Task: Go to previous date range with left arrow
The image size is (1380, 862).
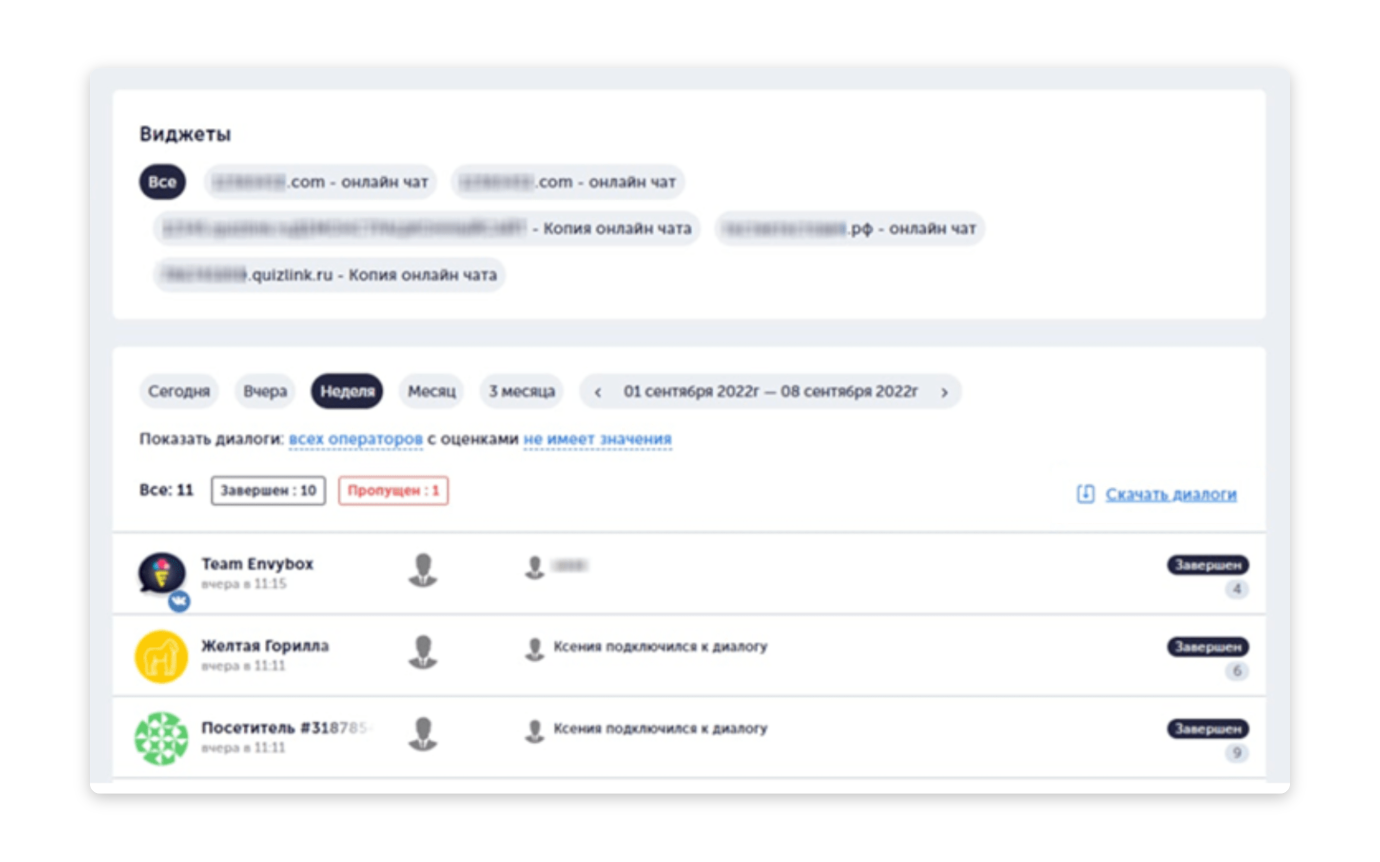Action: point(598,392)
